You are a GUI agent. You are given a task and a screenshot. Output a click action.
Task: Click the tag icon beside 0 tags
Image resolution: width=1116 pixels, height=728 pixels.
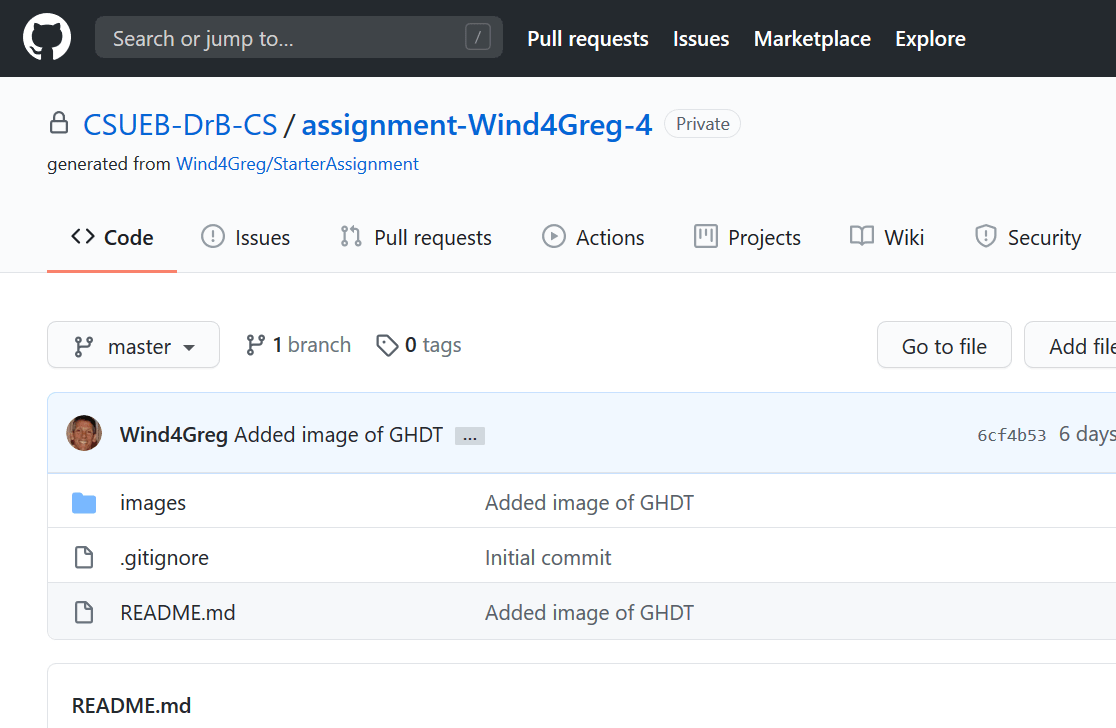point(386,345)
